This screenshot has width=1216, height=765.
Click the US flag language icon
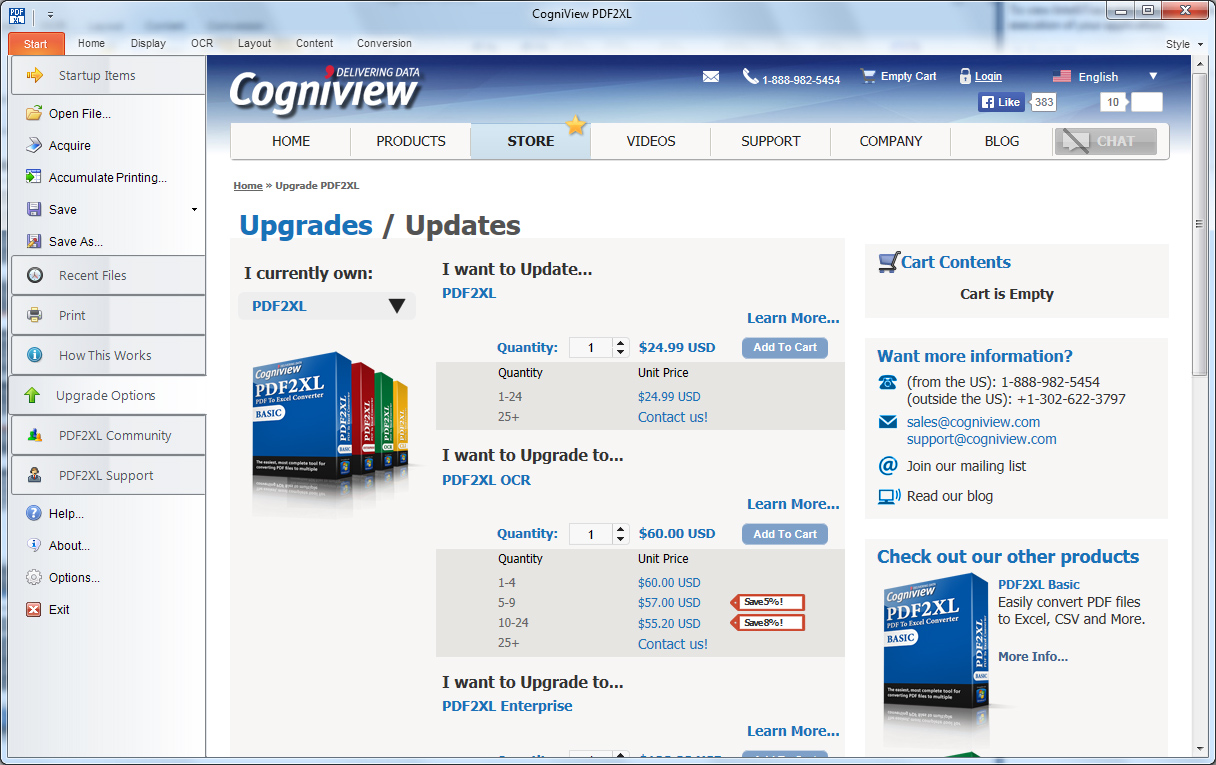(1062, 76)
